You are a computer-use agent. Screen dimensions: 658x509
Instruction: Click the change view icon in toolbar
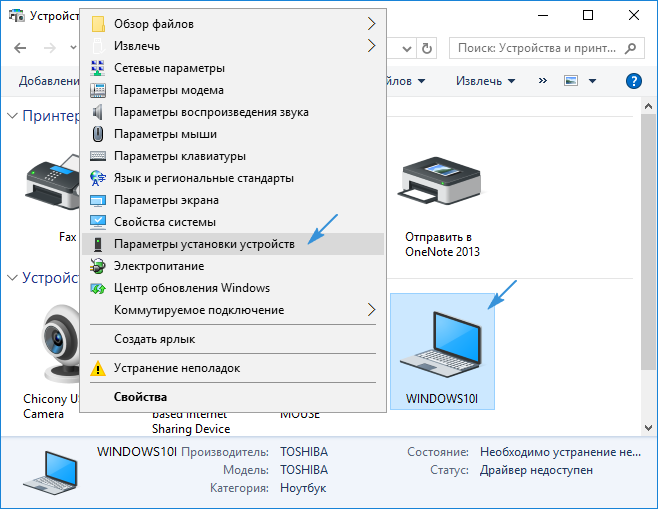[x=572, y=81]
